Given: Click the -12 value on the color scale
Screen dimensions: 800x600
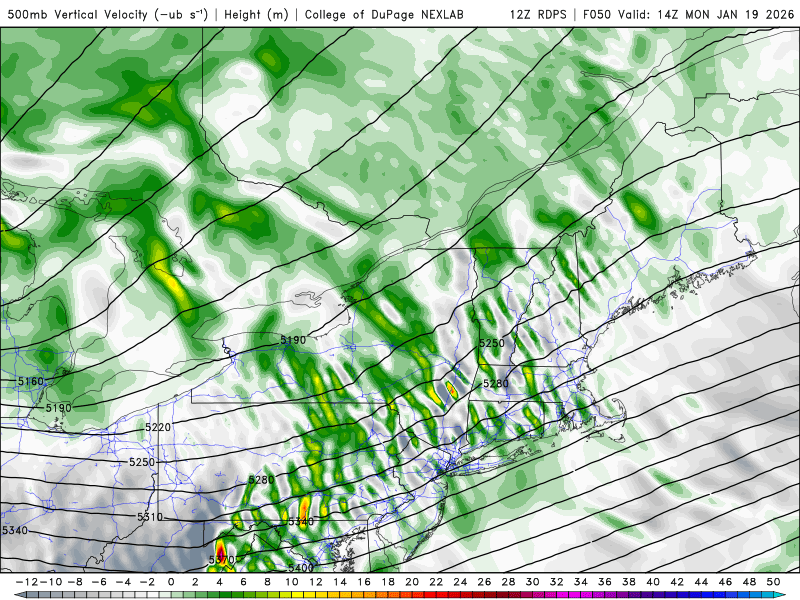Looking at the screenshot, I should (x=26, y=582).
